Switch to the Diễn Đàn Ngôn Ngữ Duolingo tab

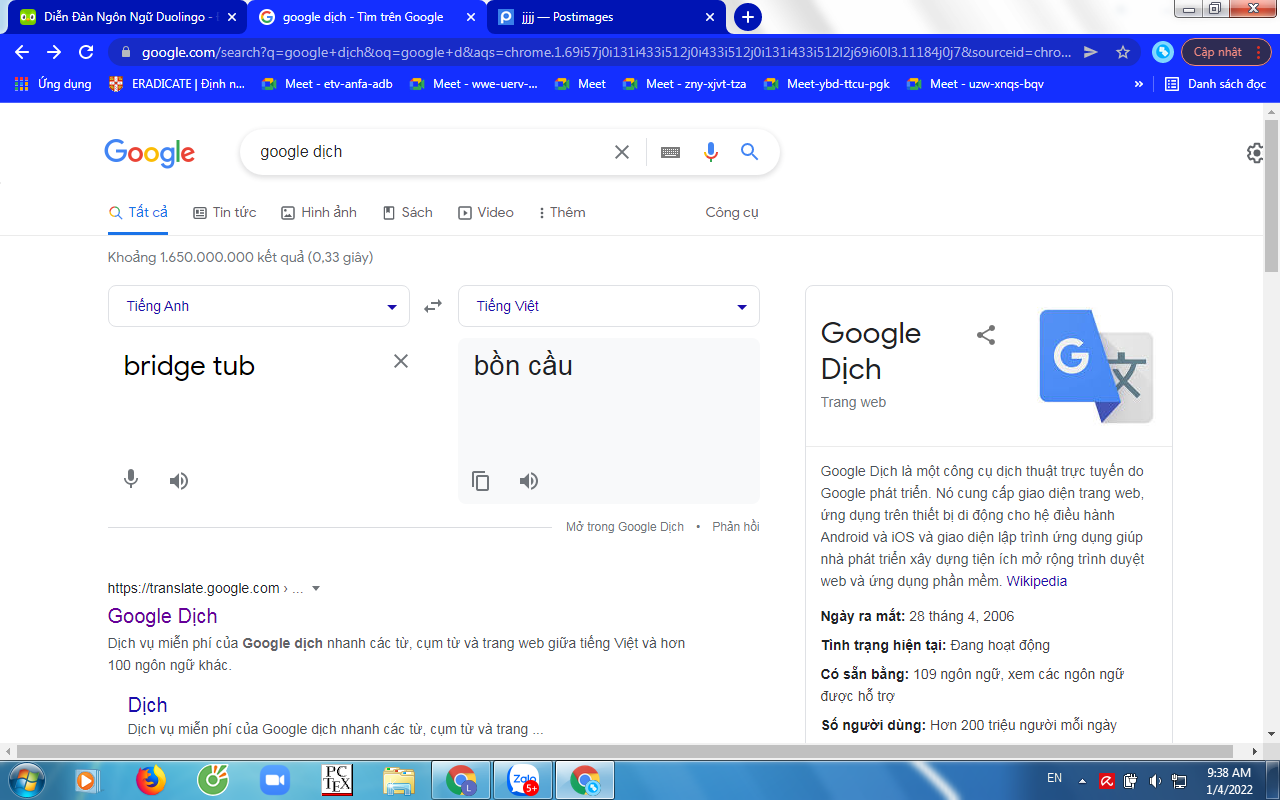point(128,17)
